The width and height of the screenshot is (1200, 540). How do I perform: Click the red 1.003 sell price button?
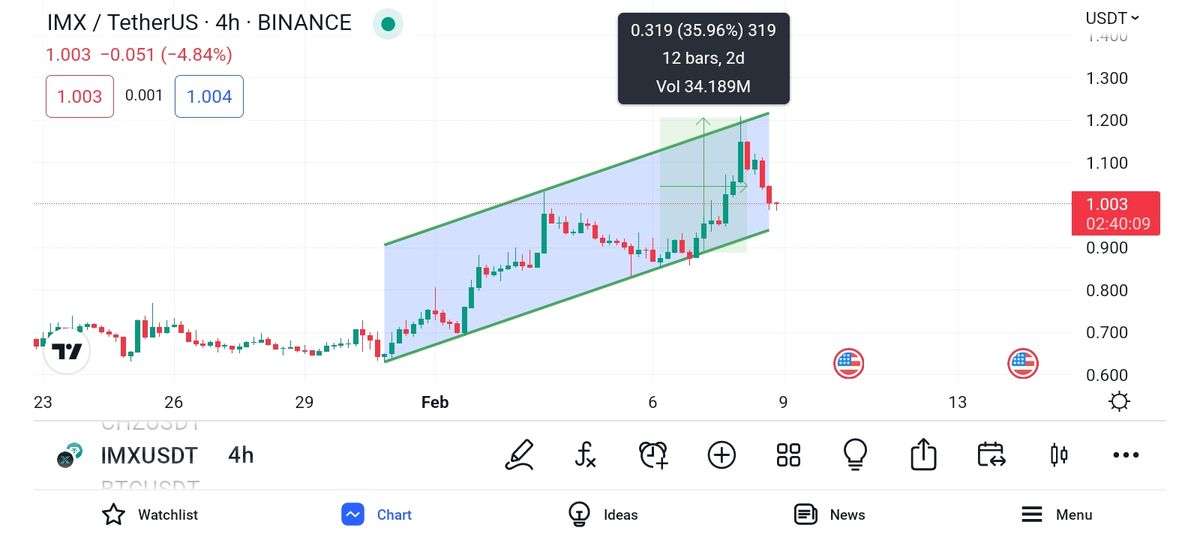point(80,97)
